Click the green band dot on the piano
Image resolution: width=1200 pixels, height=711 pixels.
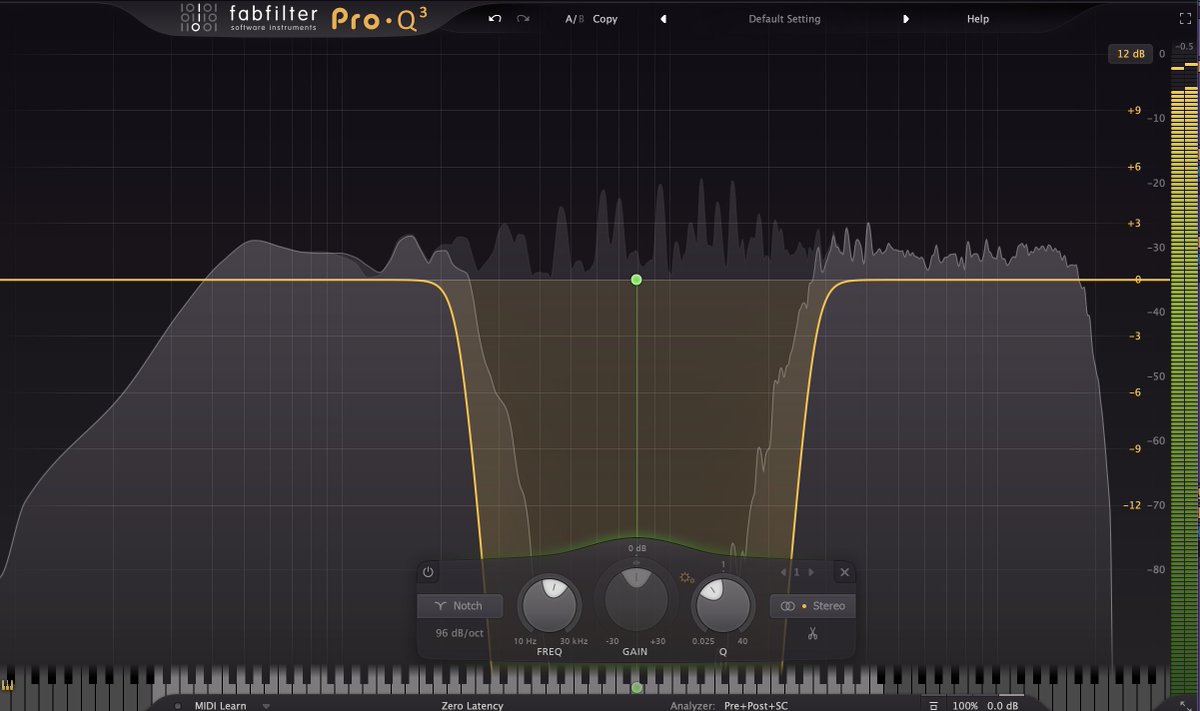[x=636, y=688]
